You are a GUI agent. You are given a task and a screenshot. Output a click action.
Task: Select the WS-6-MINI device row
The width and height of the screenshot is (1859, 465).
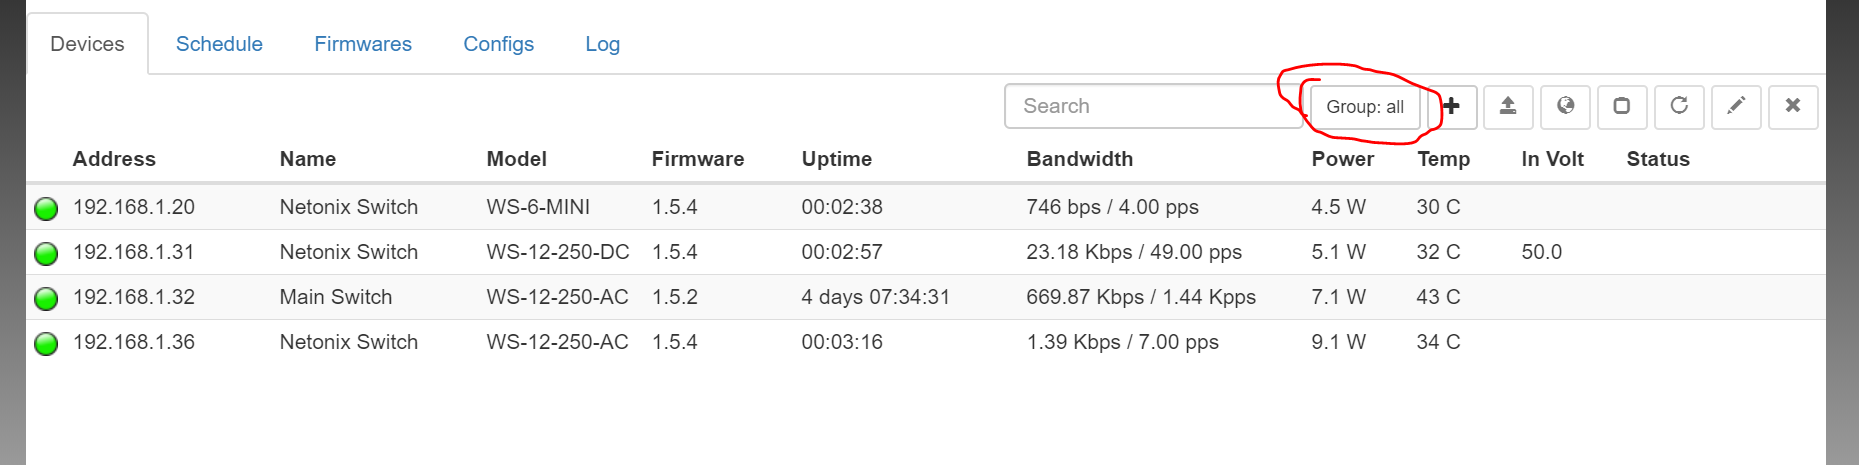(538, 207)
